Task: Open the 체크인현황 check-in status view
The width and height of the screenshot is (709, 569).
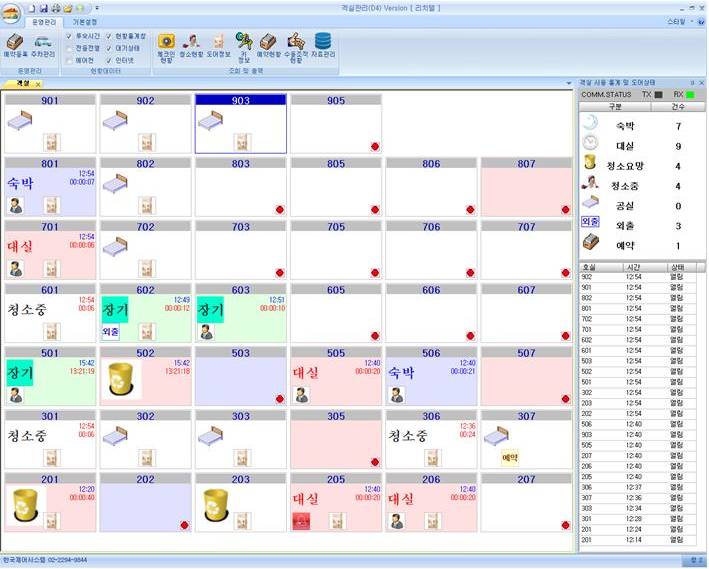Action: (166, 45)
